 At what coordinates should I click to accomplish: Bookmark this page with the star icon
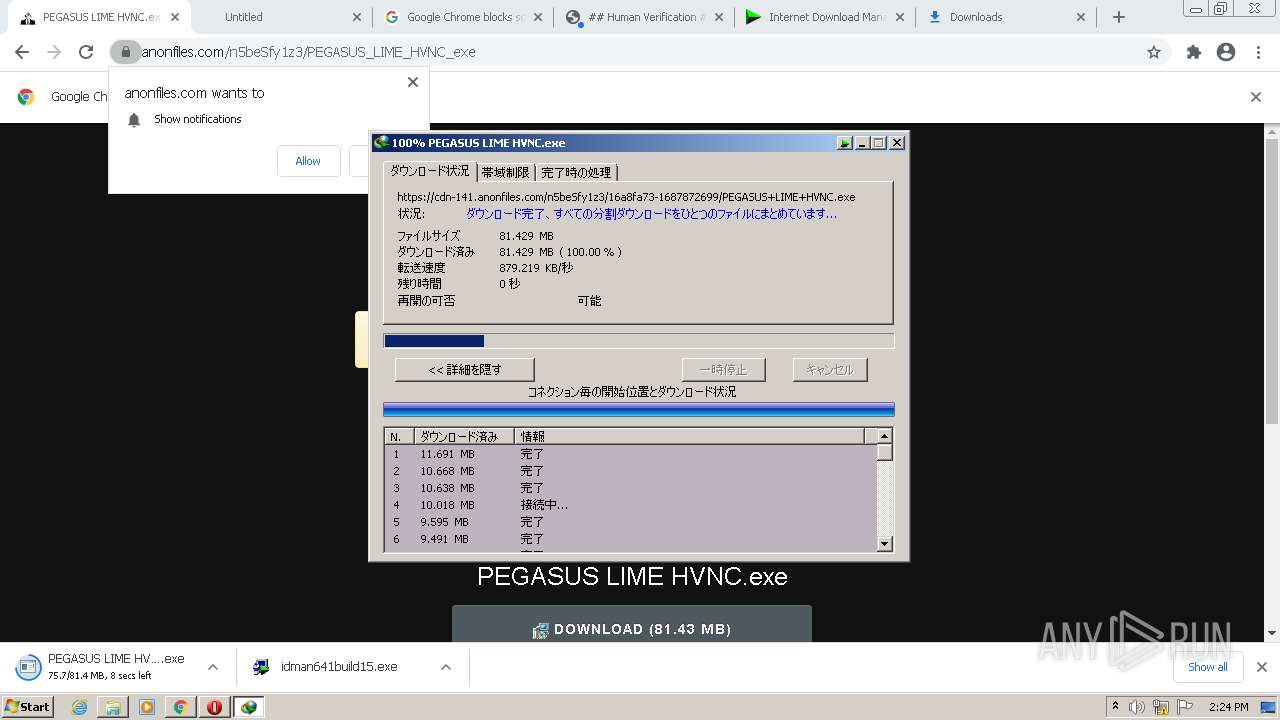1154,52
